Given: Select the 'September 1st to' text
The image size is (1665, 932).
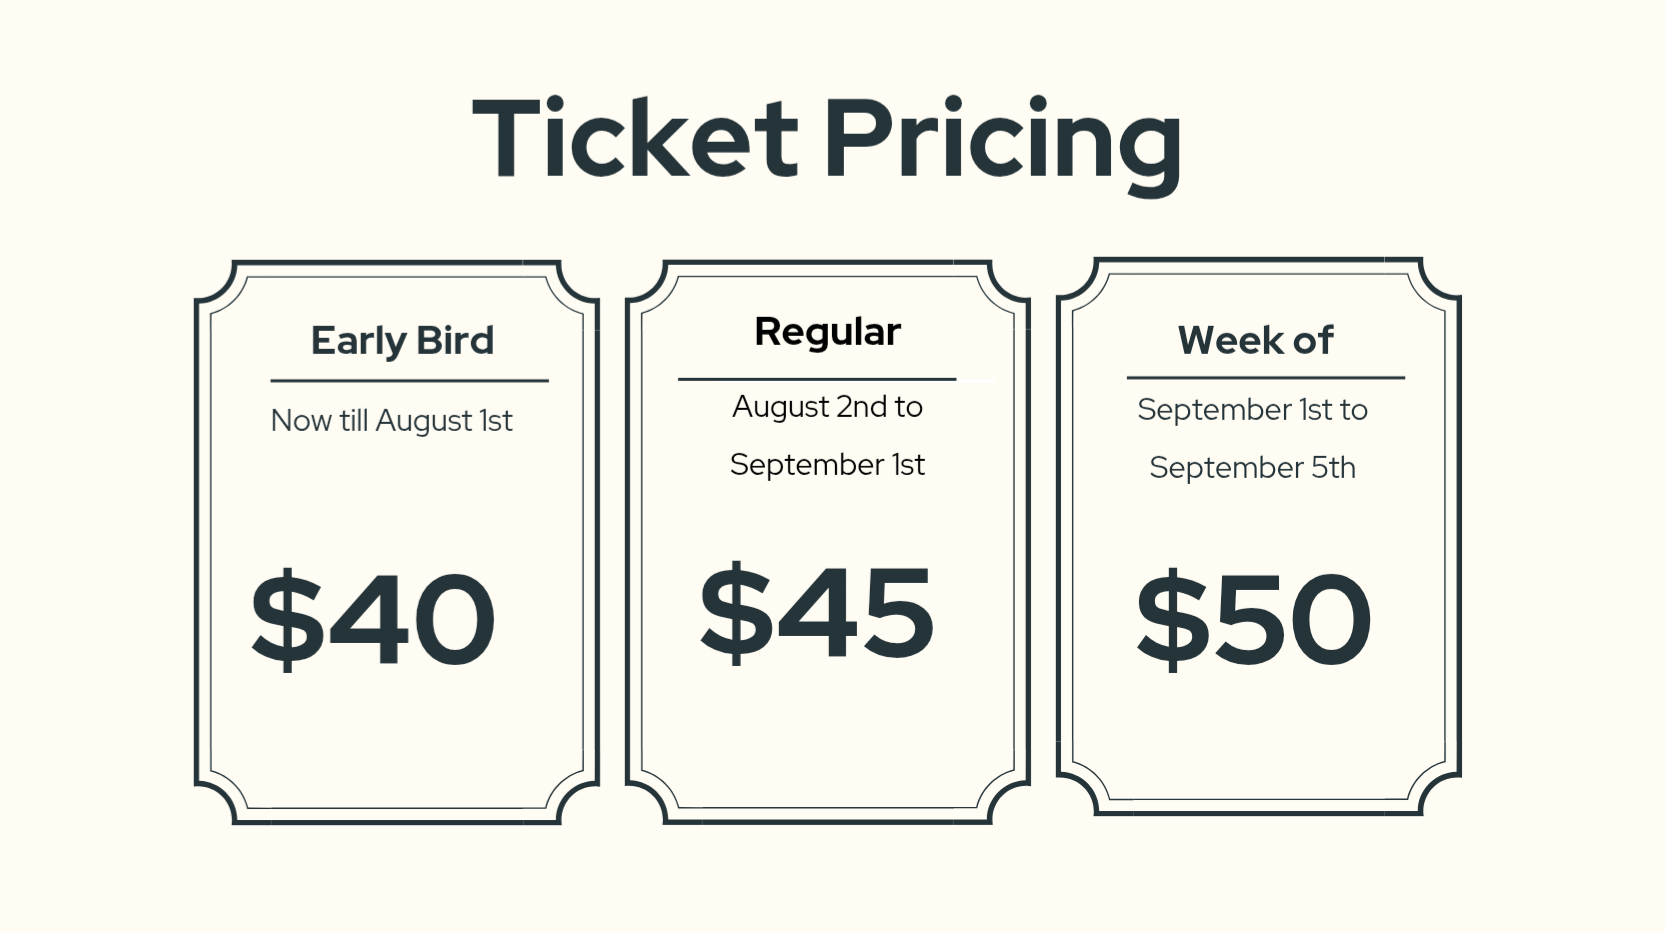Looking at the screenshot, I should (x=1252, y=410).
